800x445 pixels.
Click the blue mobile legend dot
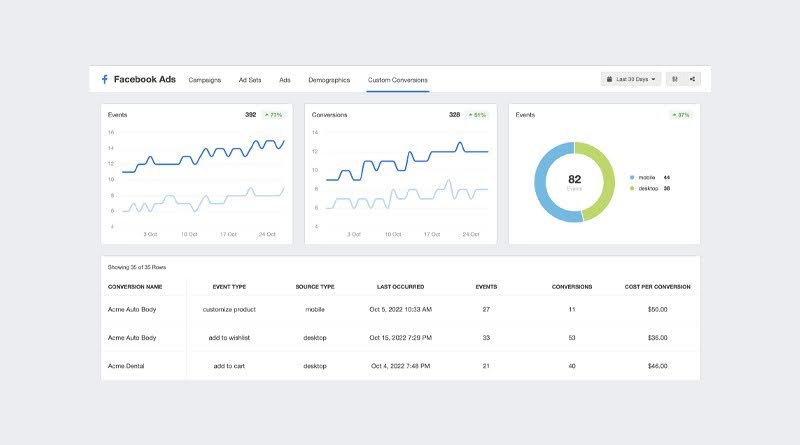click(632, 178)
